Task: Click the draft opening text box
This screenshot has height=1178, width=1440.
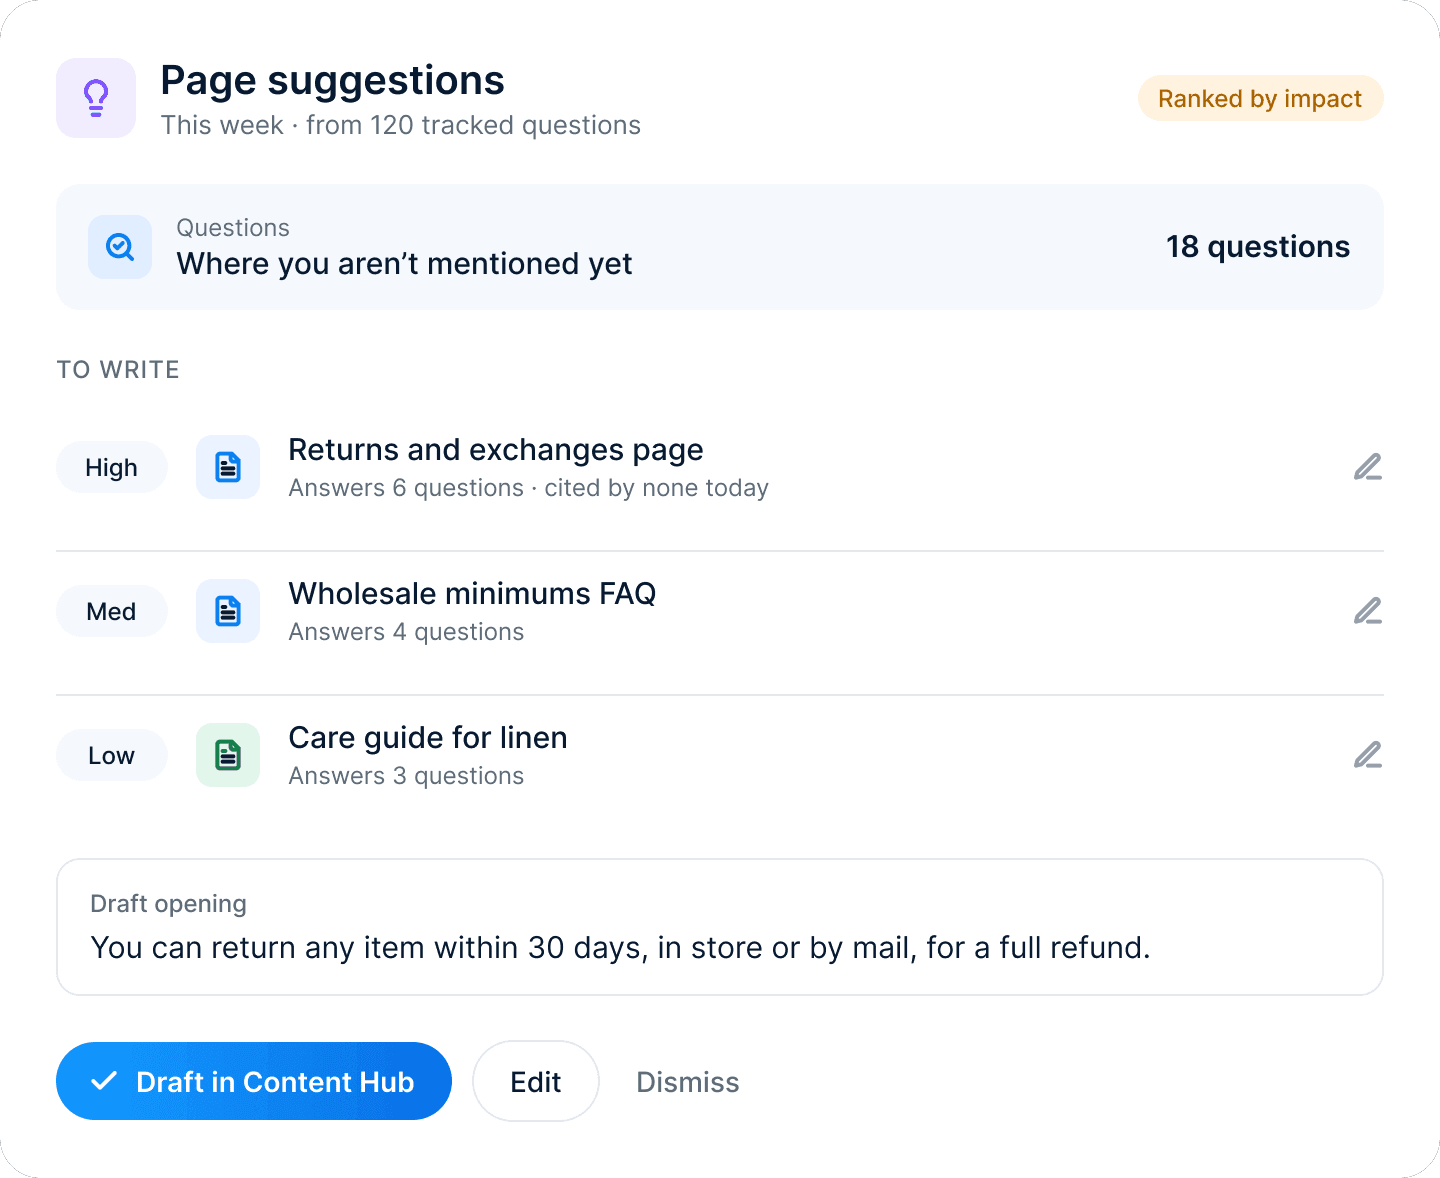Action: pyautogui.click(x=720, y=927)
